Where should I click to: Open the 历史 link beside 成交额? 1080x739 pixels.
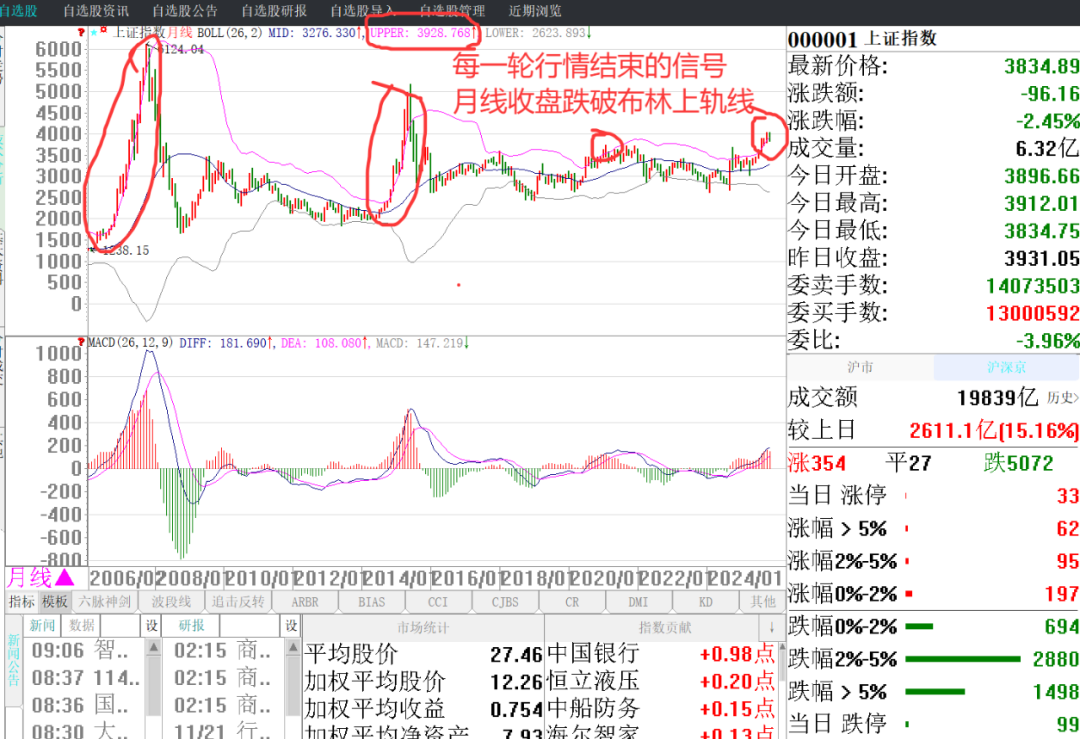click(1063, 397)
